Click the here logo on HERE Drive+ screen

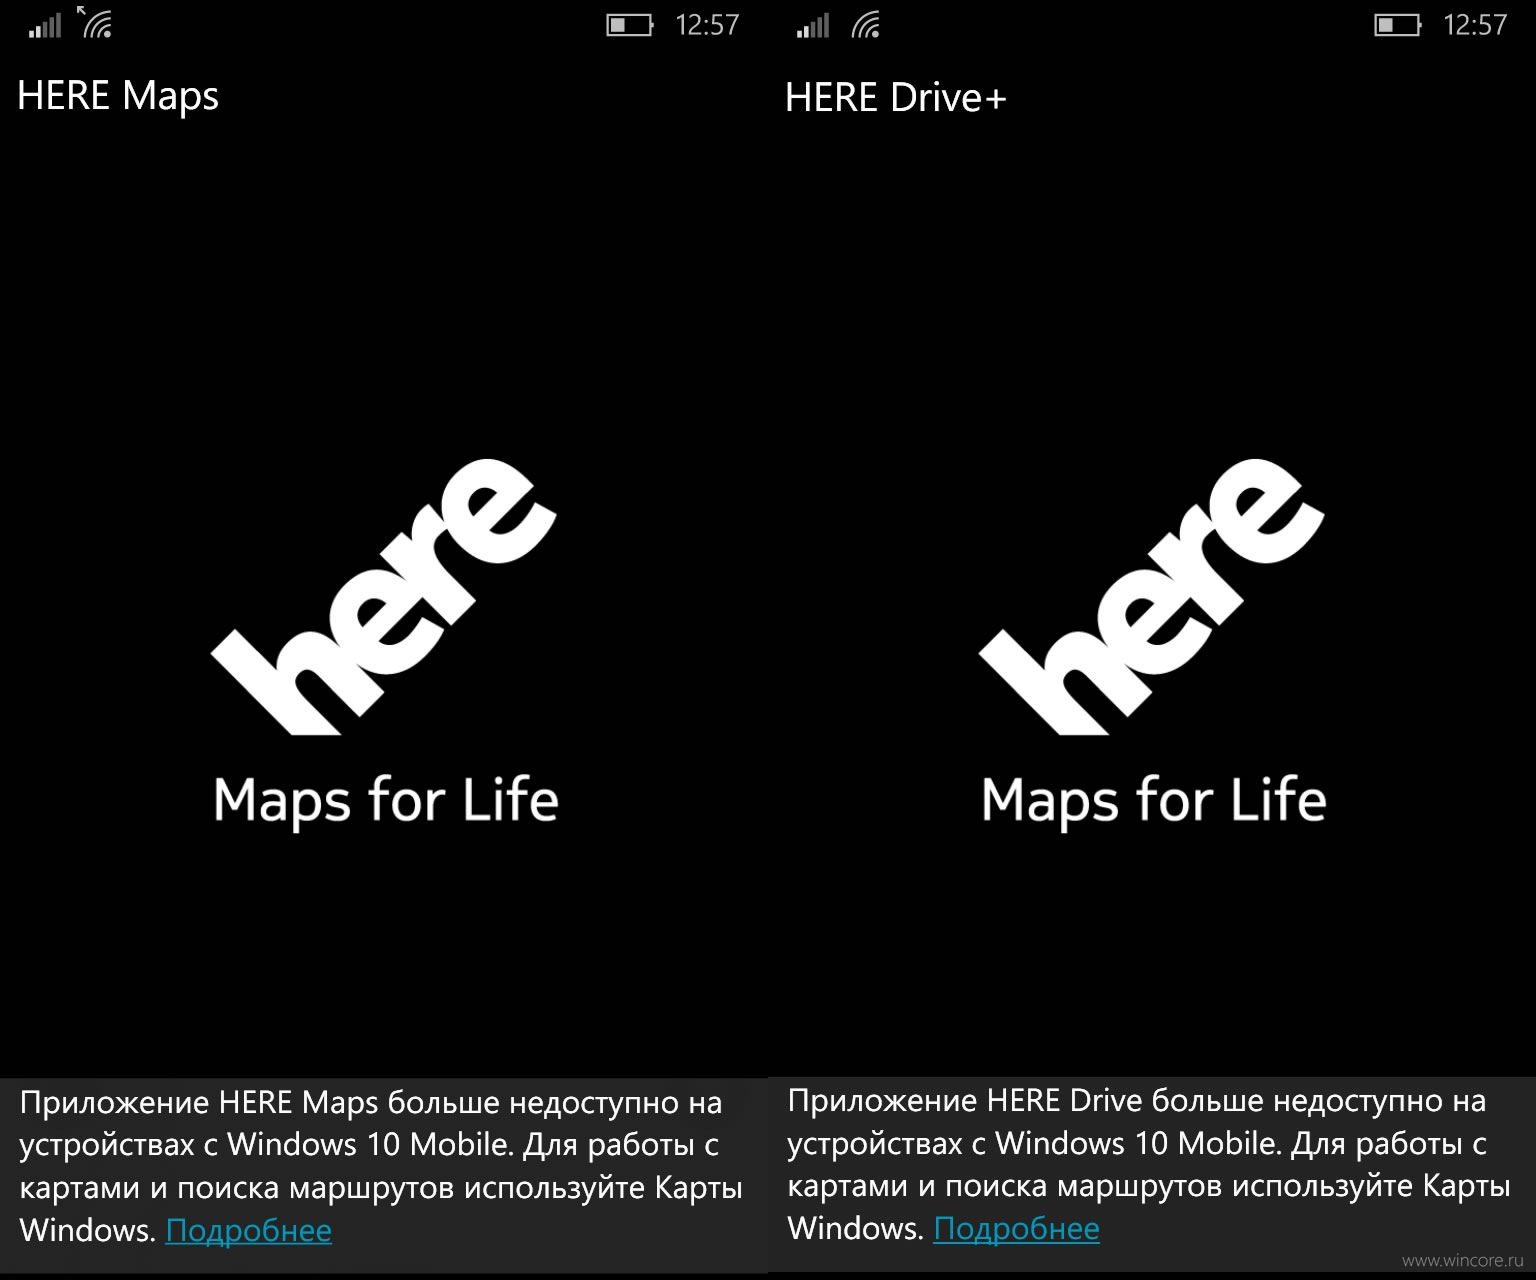pos(1152,597)
